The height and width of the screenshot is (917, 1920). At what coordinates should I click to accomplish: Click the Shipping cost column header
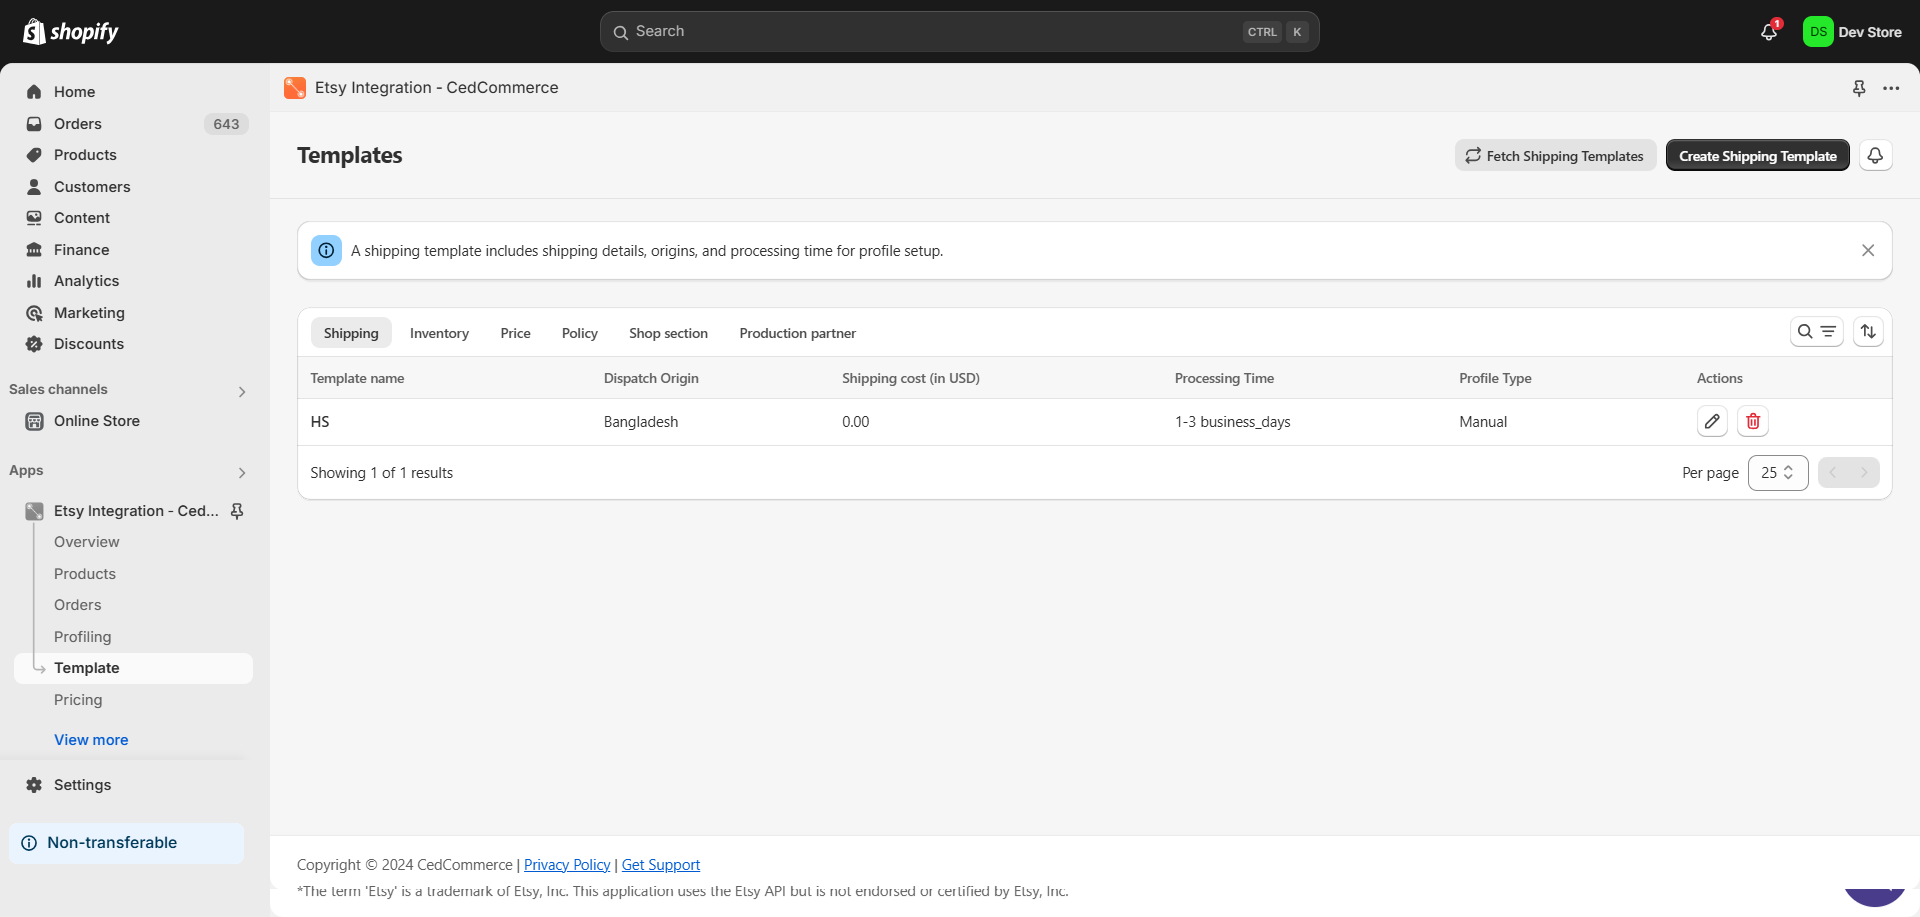pos(911,378)
